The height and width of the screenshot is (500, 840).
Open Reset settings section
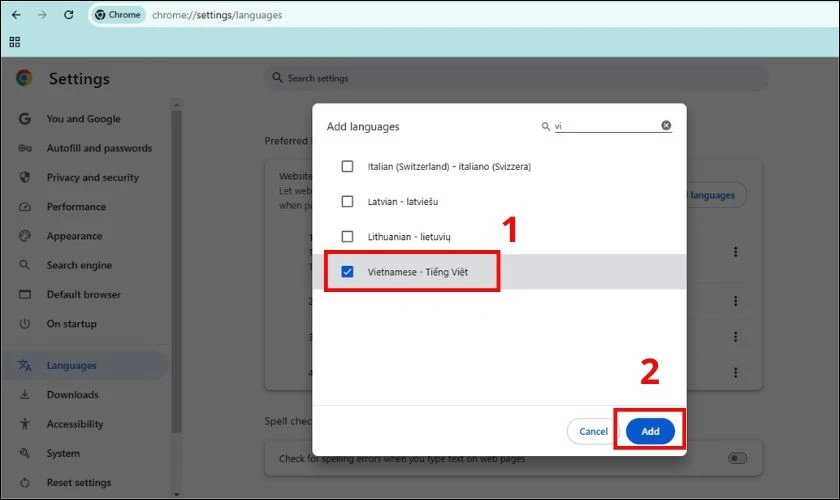click(x=79, y=483)
